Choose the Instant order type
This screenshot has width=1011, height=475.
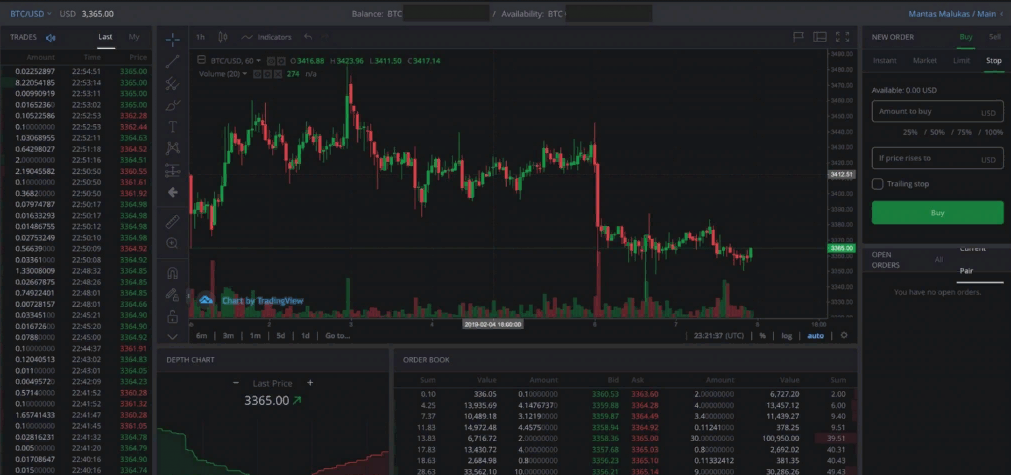pos(885,61)
